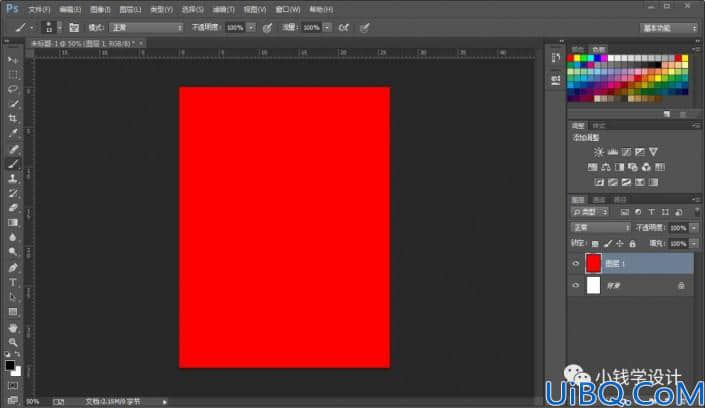705x408 pixels.
Task: Open the layer filter type dropdown
Action: 590,212
